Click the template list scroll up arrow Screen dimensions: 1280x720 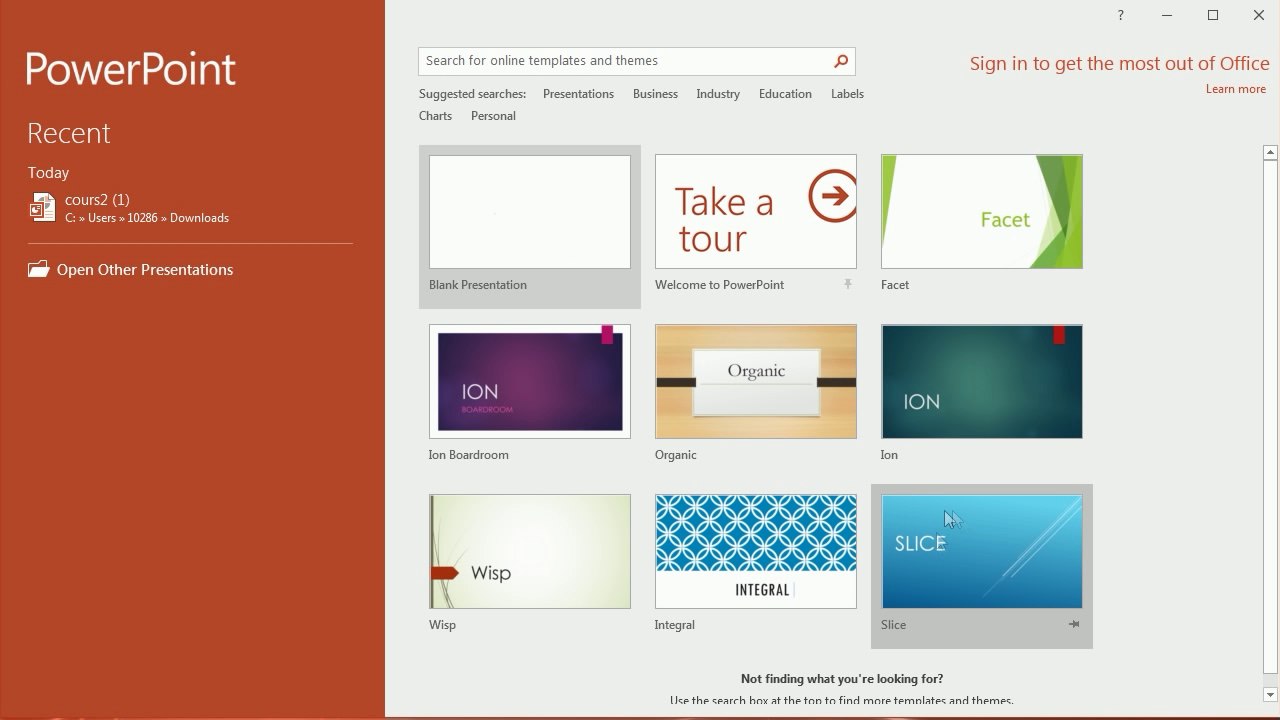point(1270,153)
